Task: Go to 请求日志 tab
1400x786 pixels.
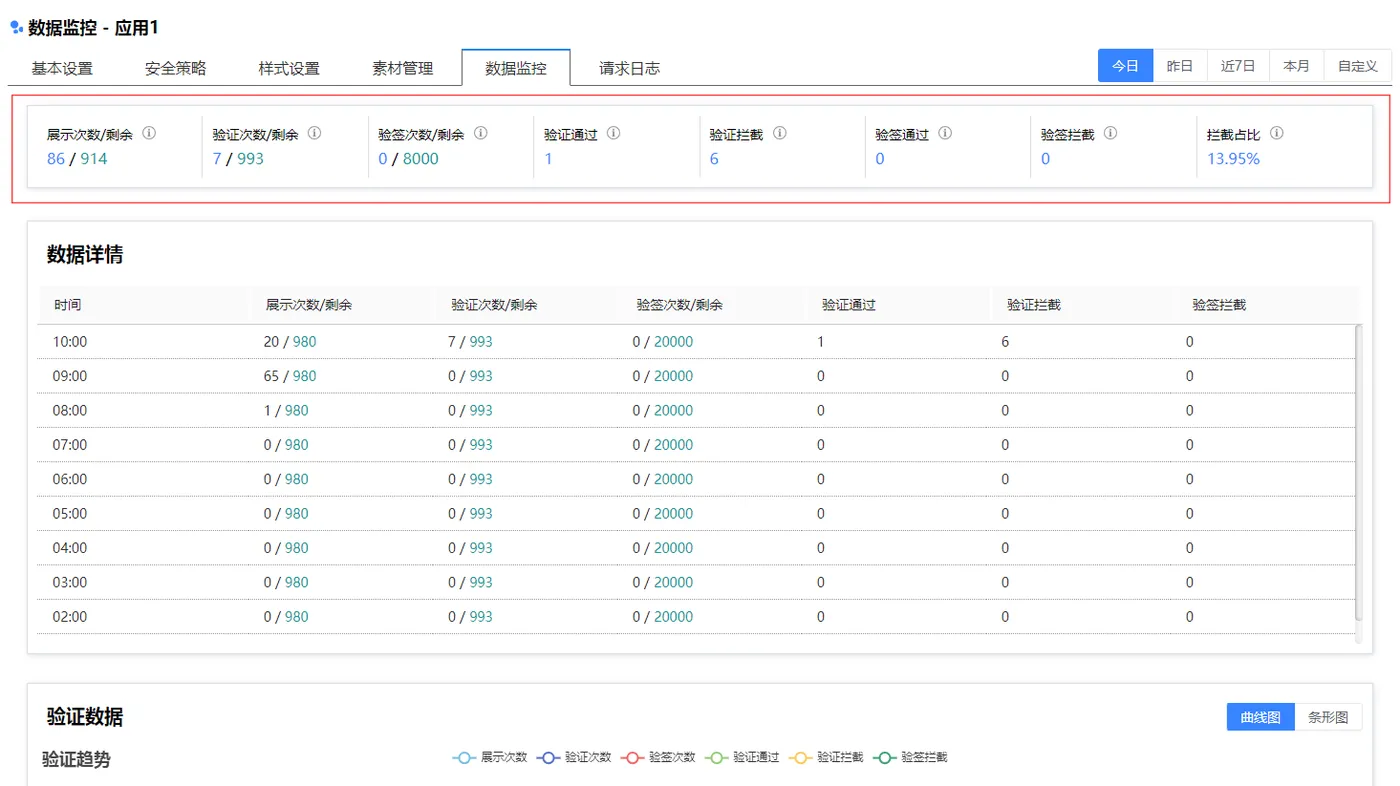Action: point(629,68)
